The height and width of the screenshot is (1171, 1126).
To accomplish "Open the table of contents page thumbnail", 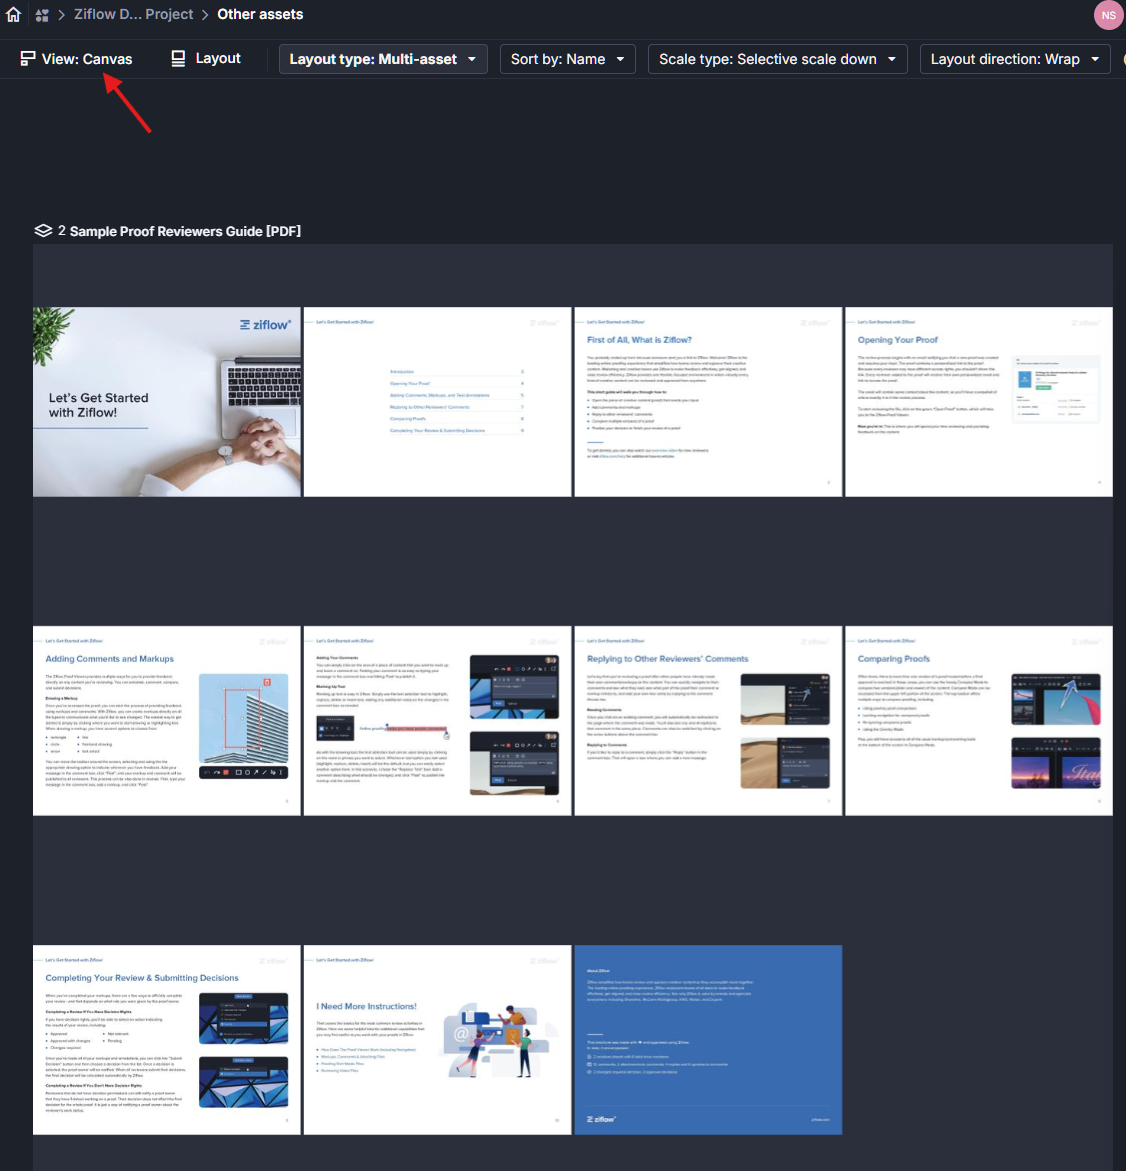I will (x=438, y=402).
